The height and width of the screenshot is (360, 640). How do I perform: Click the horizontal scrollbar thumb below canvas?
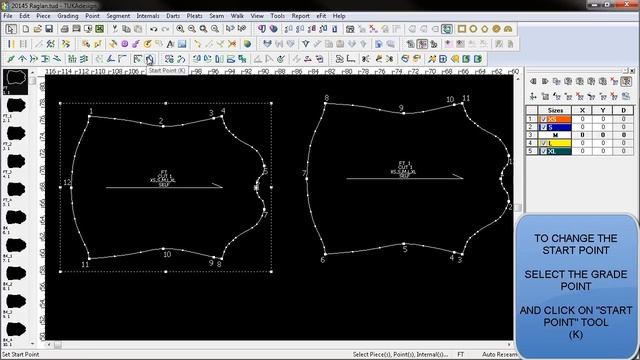(58, 345)
